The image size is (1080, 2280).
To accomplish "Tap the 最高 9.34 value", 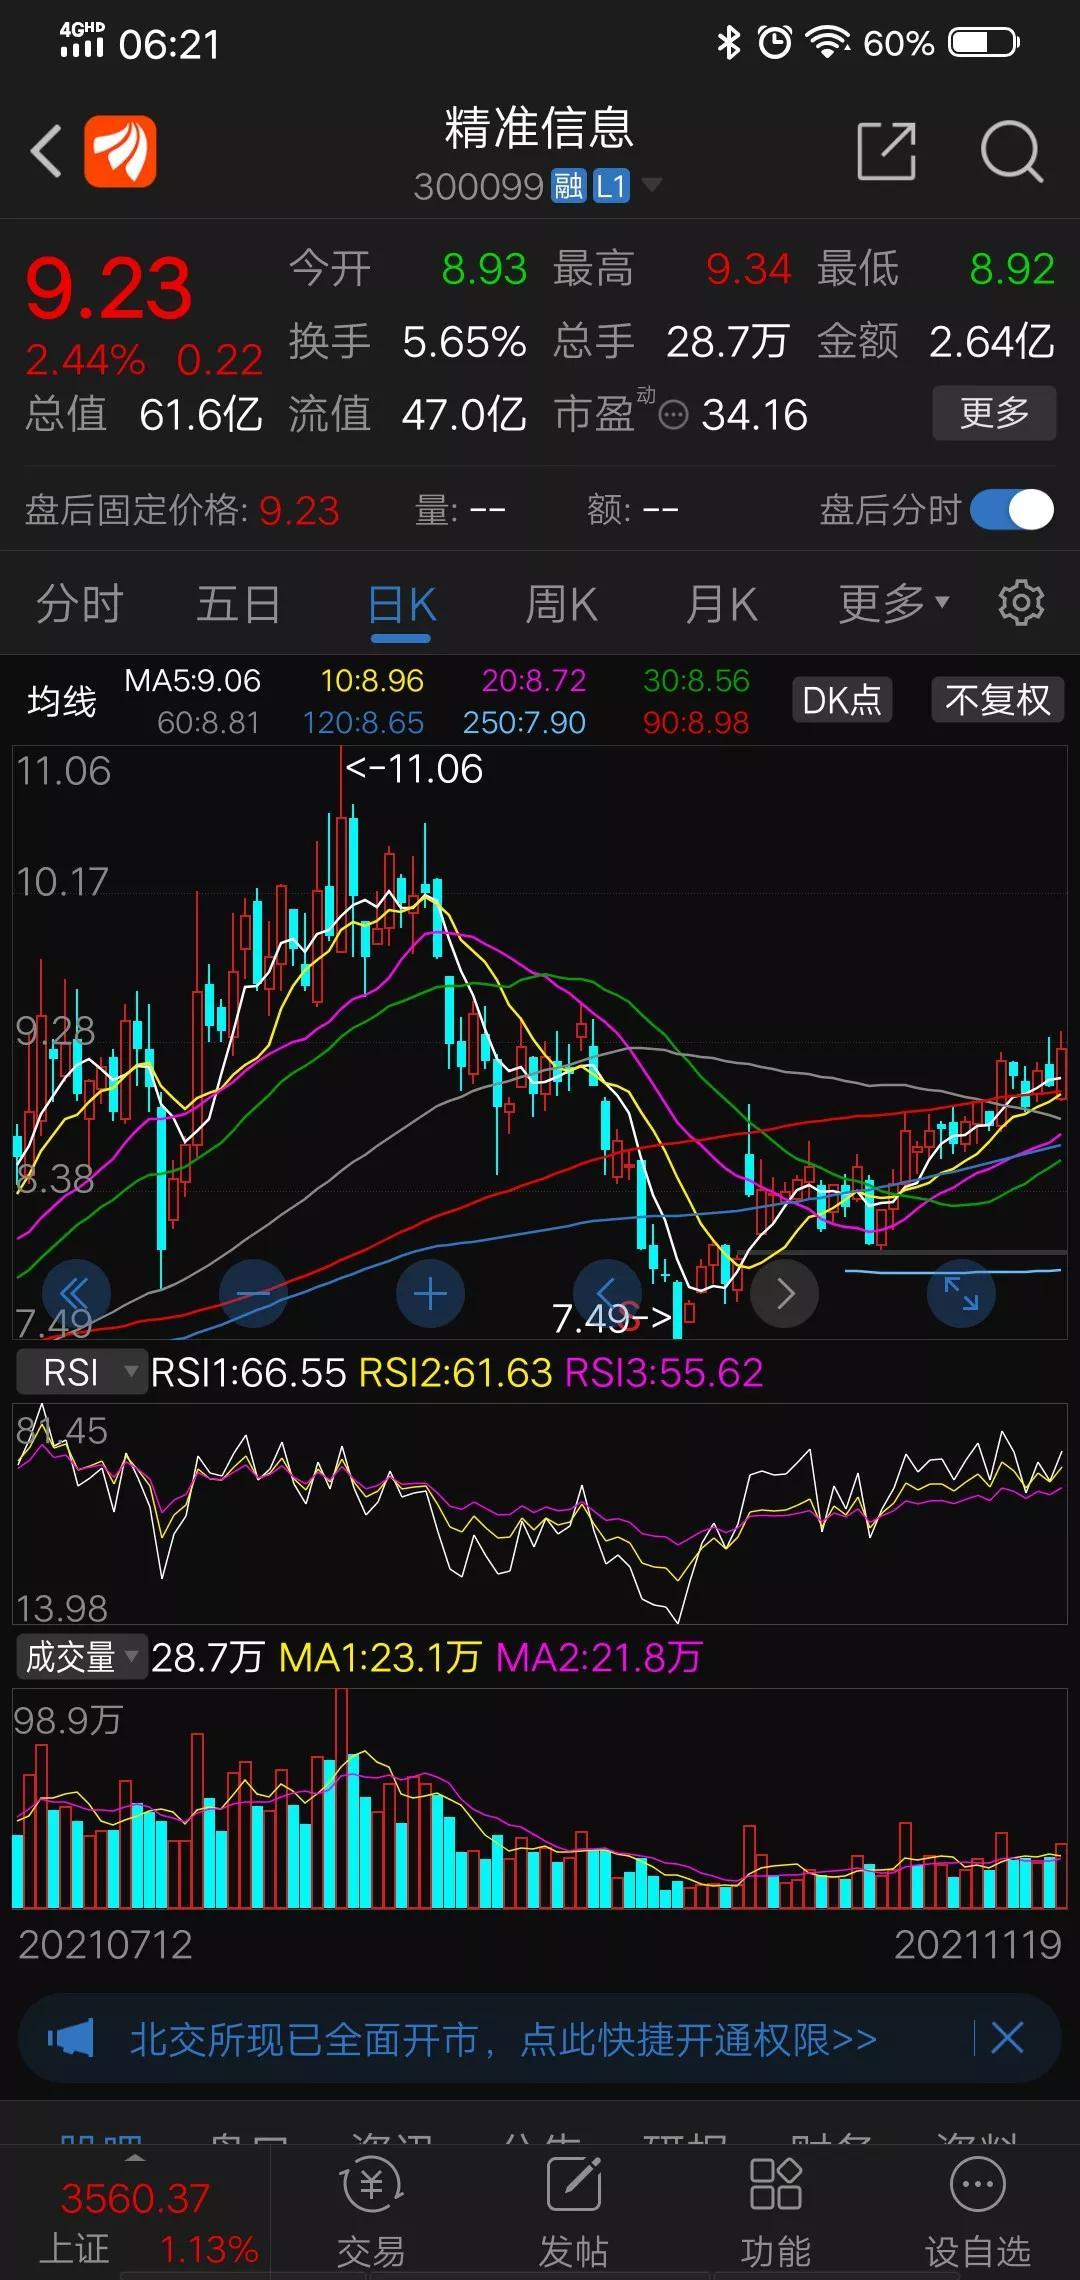I will tap(748, 269).
